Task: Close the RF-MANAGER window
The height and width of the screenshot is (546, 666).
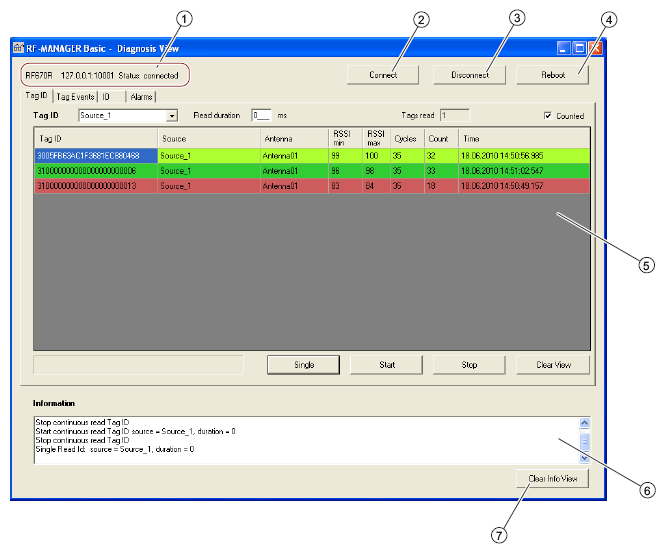Action: (x=595, y=48)
